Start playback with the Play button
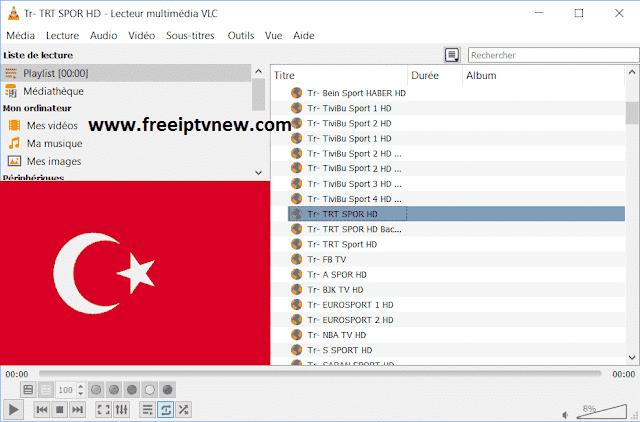Viewport: 640px width, 422px height. pos(13,409)
